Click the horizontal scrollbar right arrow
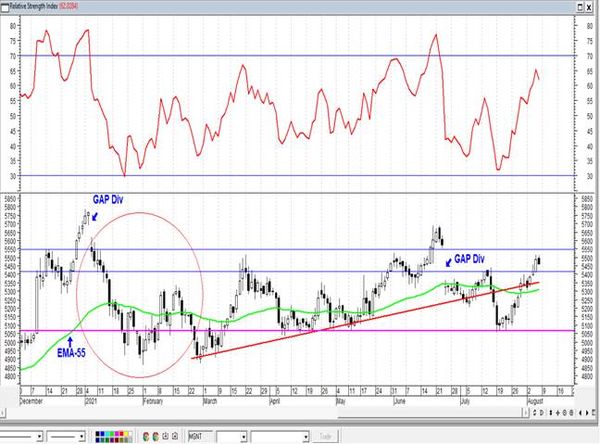This screenshot has height=444, width=600. click(x=526, y=413)
